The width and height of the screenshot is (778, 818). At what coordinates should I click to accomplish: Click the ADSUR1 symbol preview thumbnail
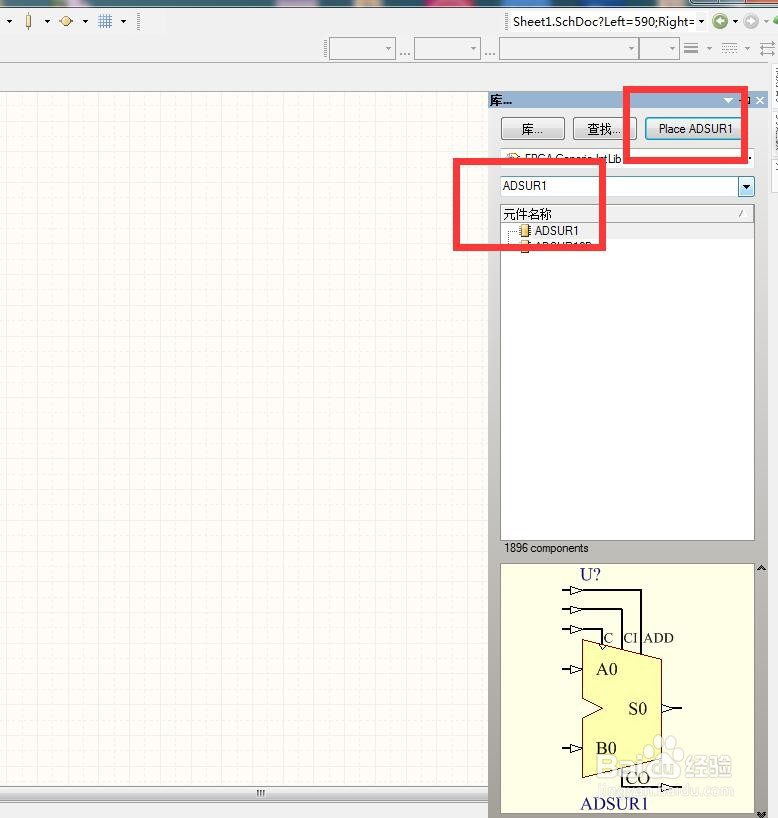627,690
